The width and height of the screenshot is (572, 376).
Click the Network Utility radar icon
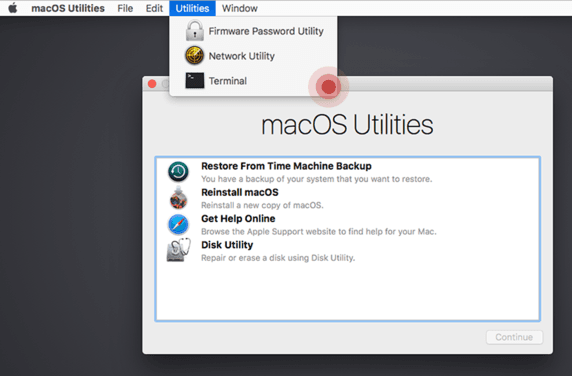[x=194, y=55]
